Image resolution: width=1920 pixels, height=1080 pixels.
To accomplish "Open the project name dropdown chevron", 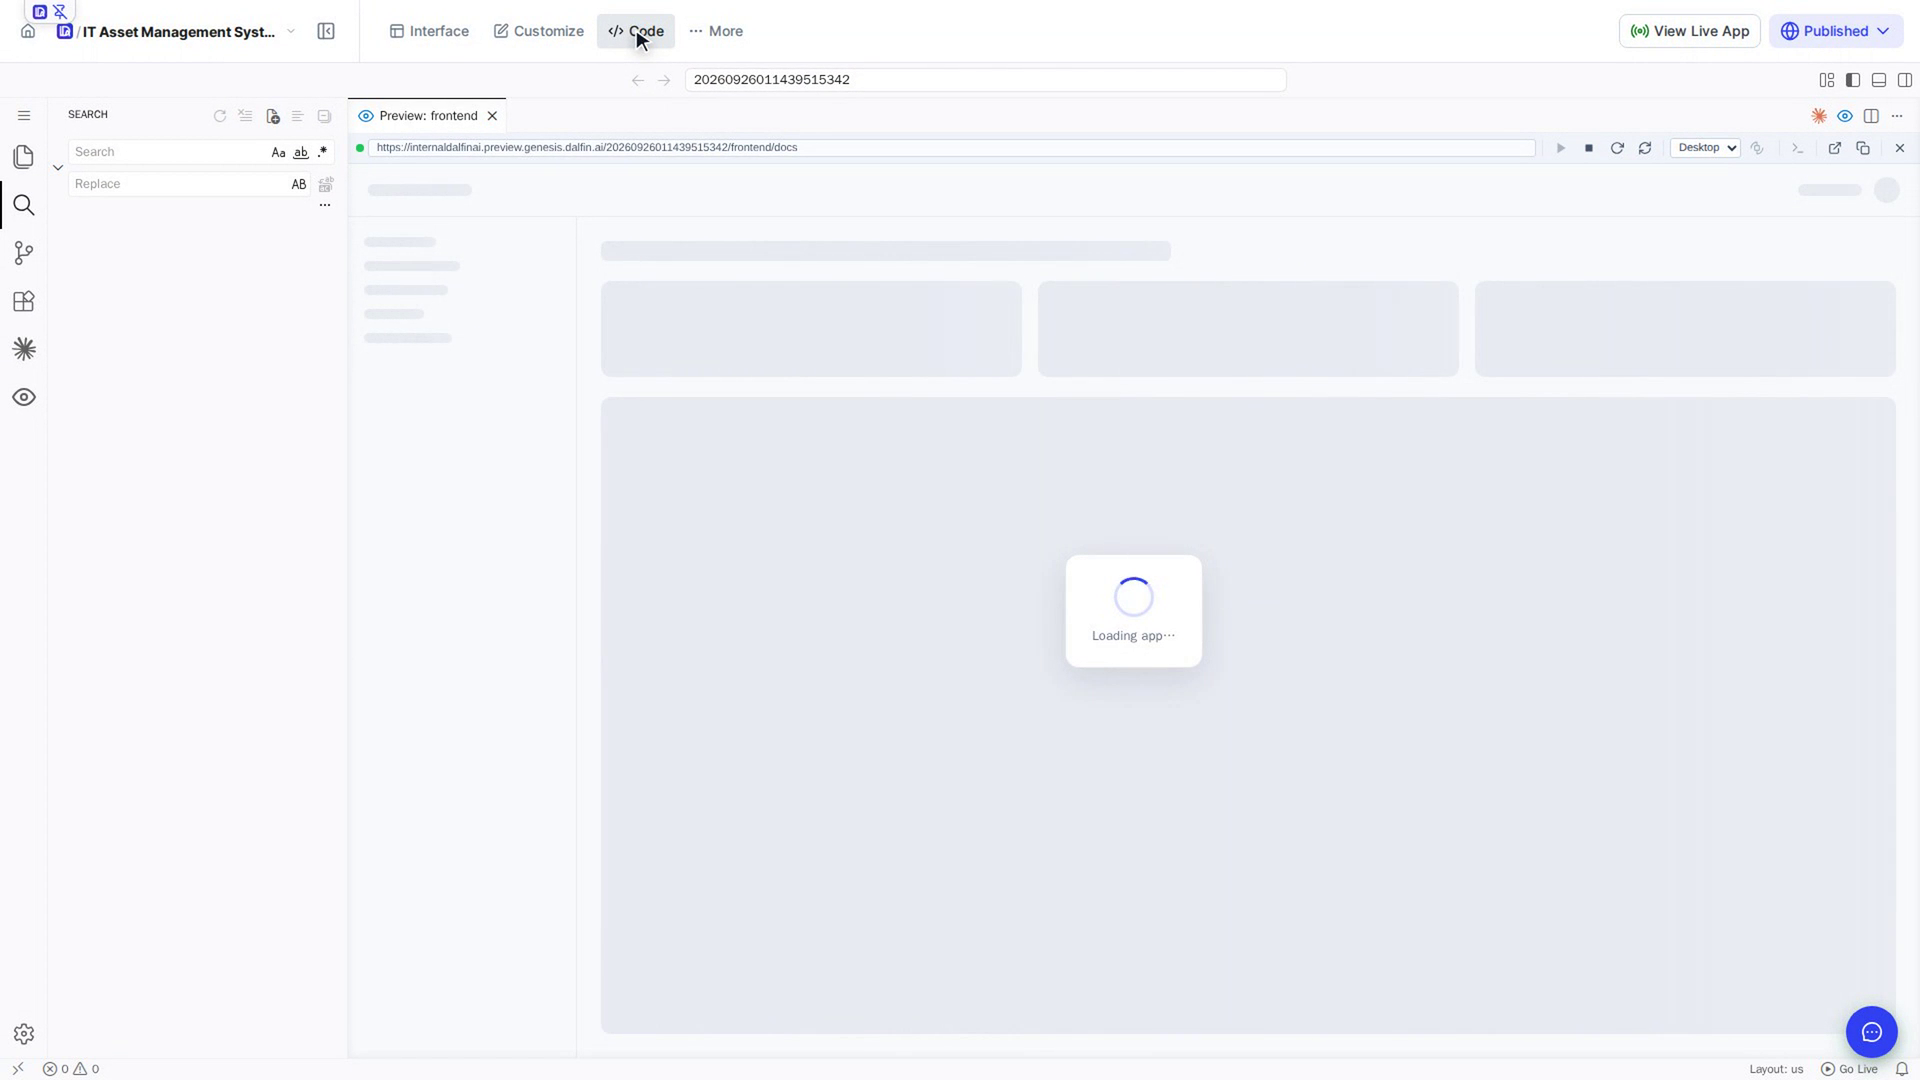I will coord(291,31).
